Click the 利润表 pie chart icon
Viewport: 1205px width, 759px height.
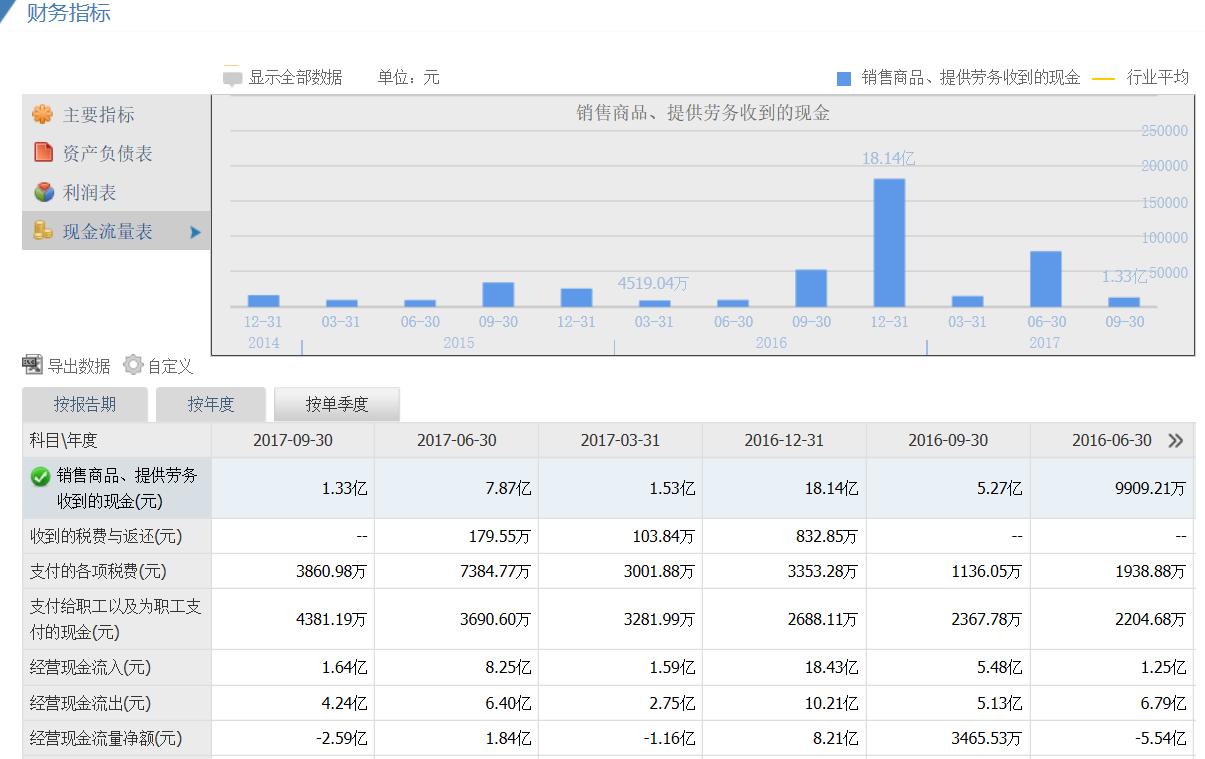click(x=43, y=192)
